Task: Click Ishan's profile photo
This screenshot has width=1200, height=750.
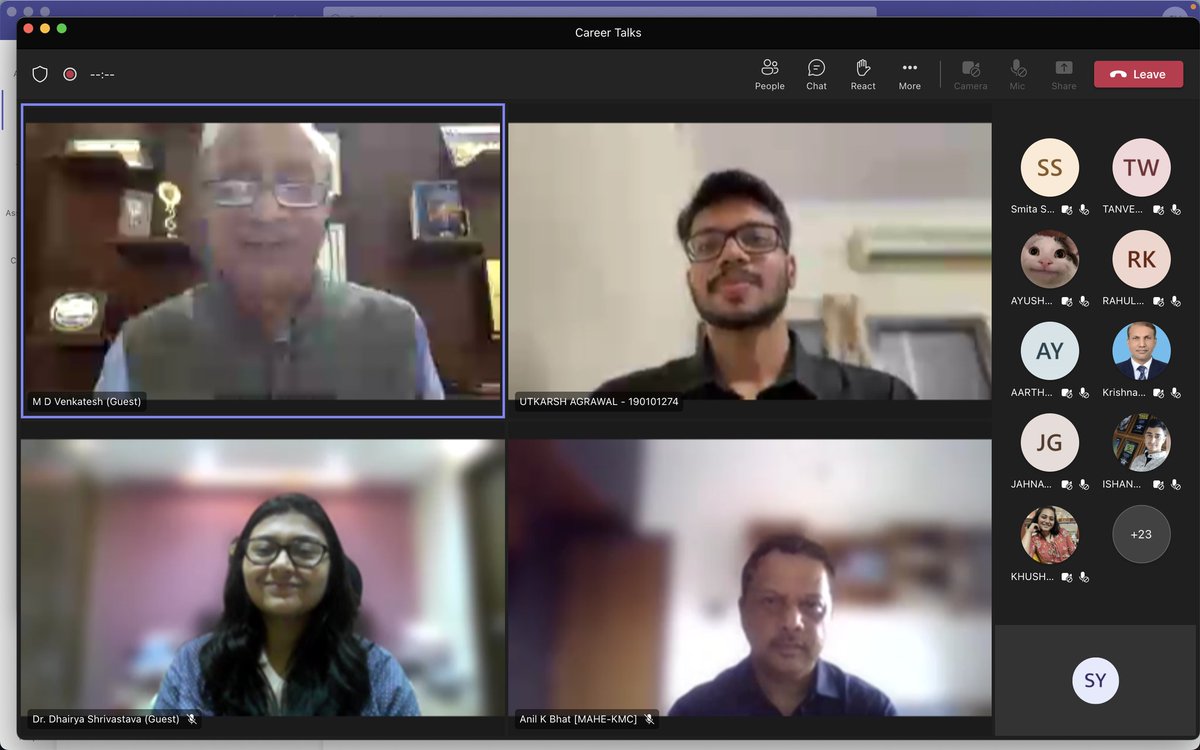Action: pyautogui.click(x=1141, y=442)
